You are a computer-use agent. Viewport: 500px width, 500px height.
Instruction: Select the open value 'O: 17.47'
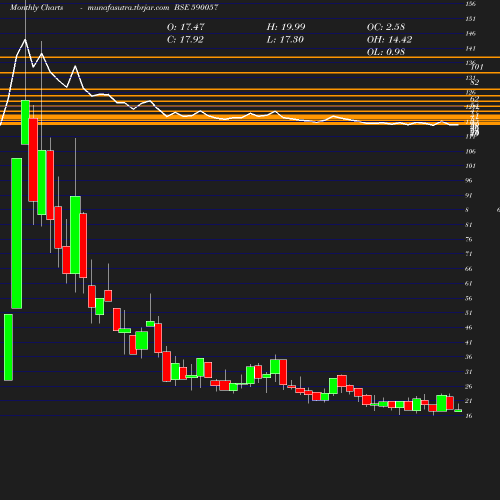click(x=186, y=27)
